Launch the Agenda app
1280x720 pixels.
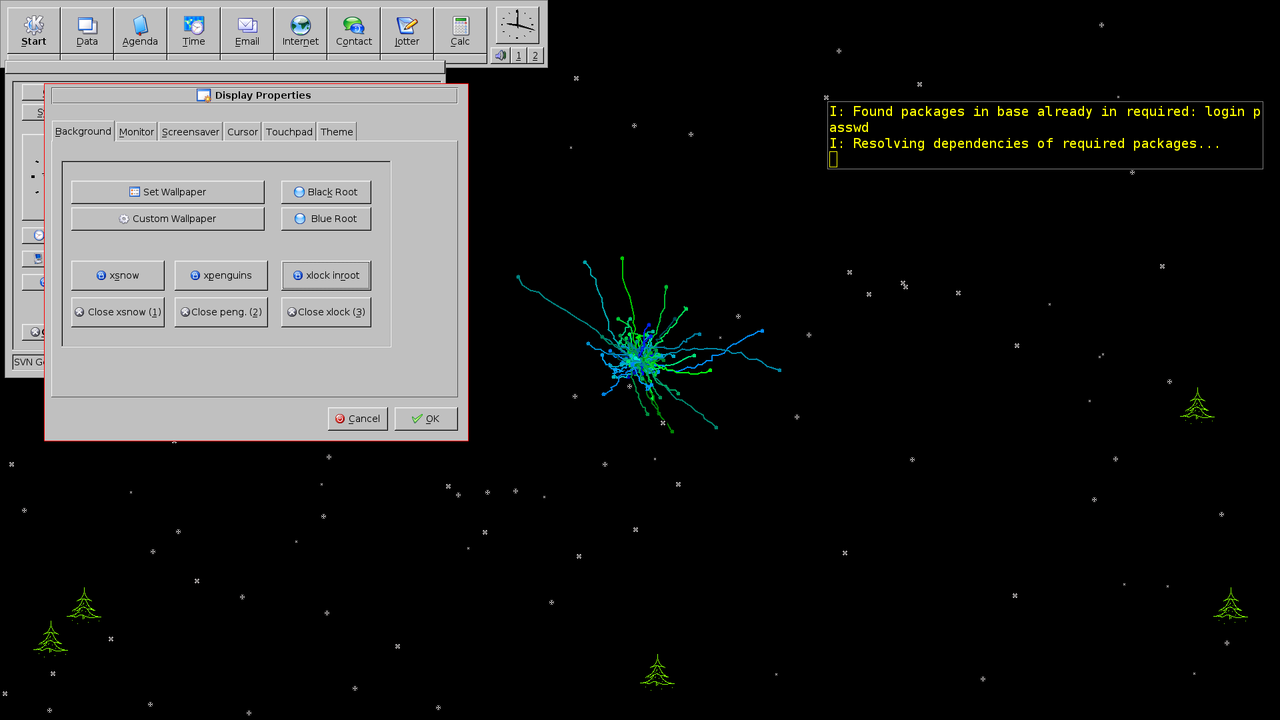[x=140, y=30]
